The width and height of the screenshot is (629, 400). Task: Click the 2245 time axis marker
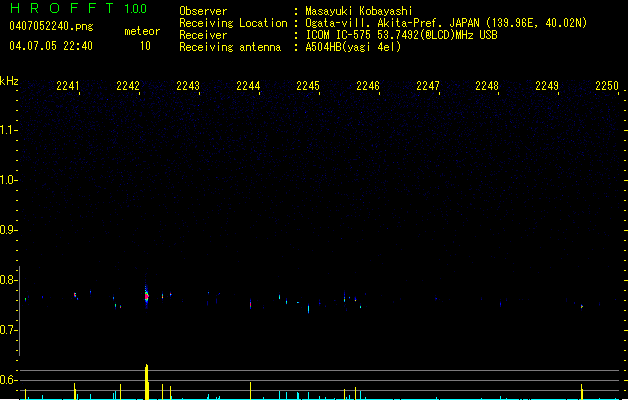(x=308, y=86)
